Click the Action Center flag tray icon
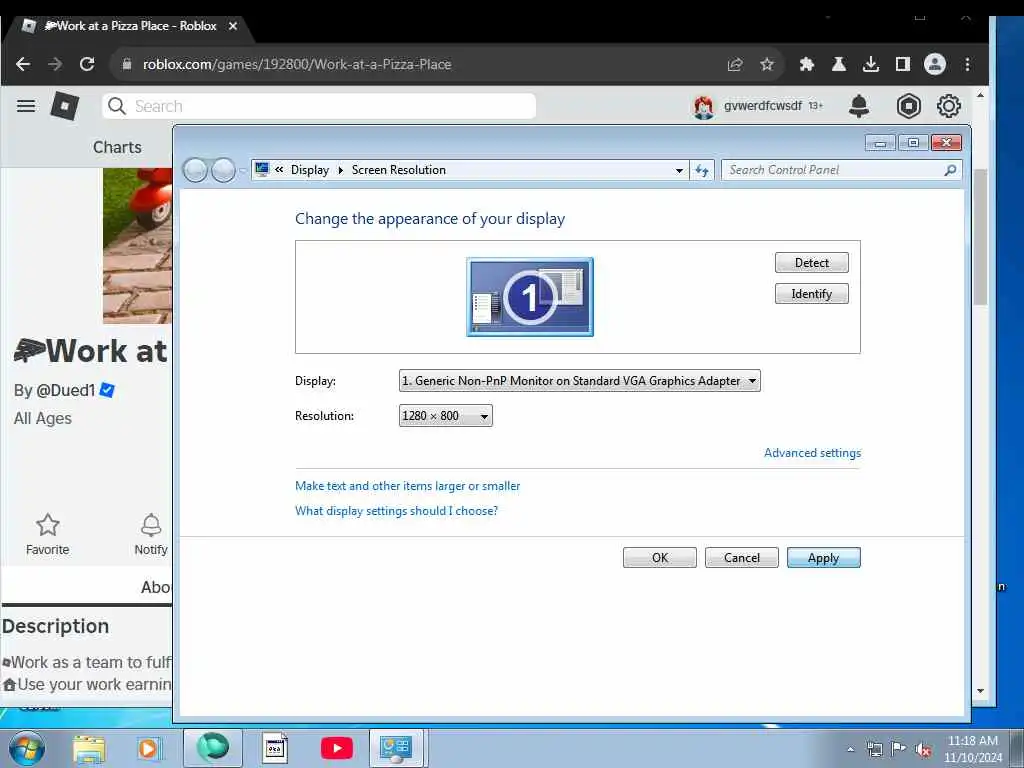Image resolution: width=1024 pixels, height=768 pixels. [x=899, y=750]
